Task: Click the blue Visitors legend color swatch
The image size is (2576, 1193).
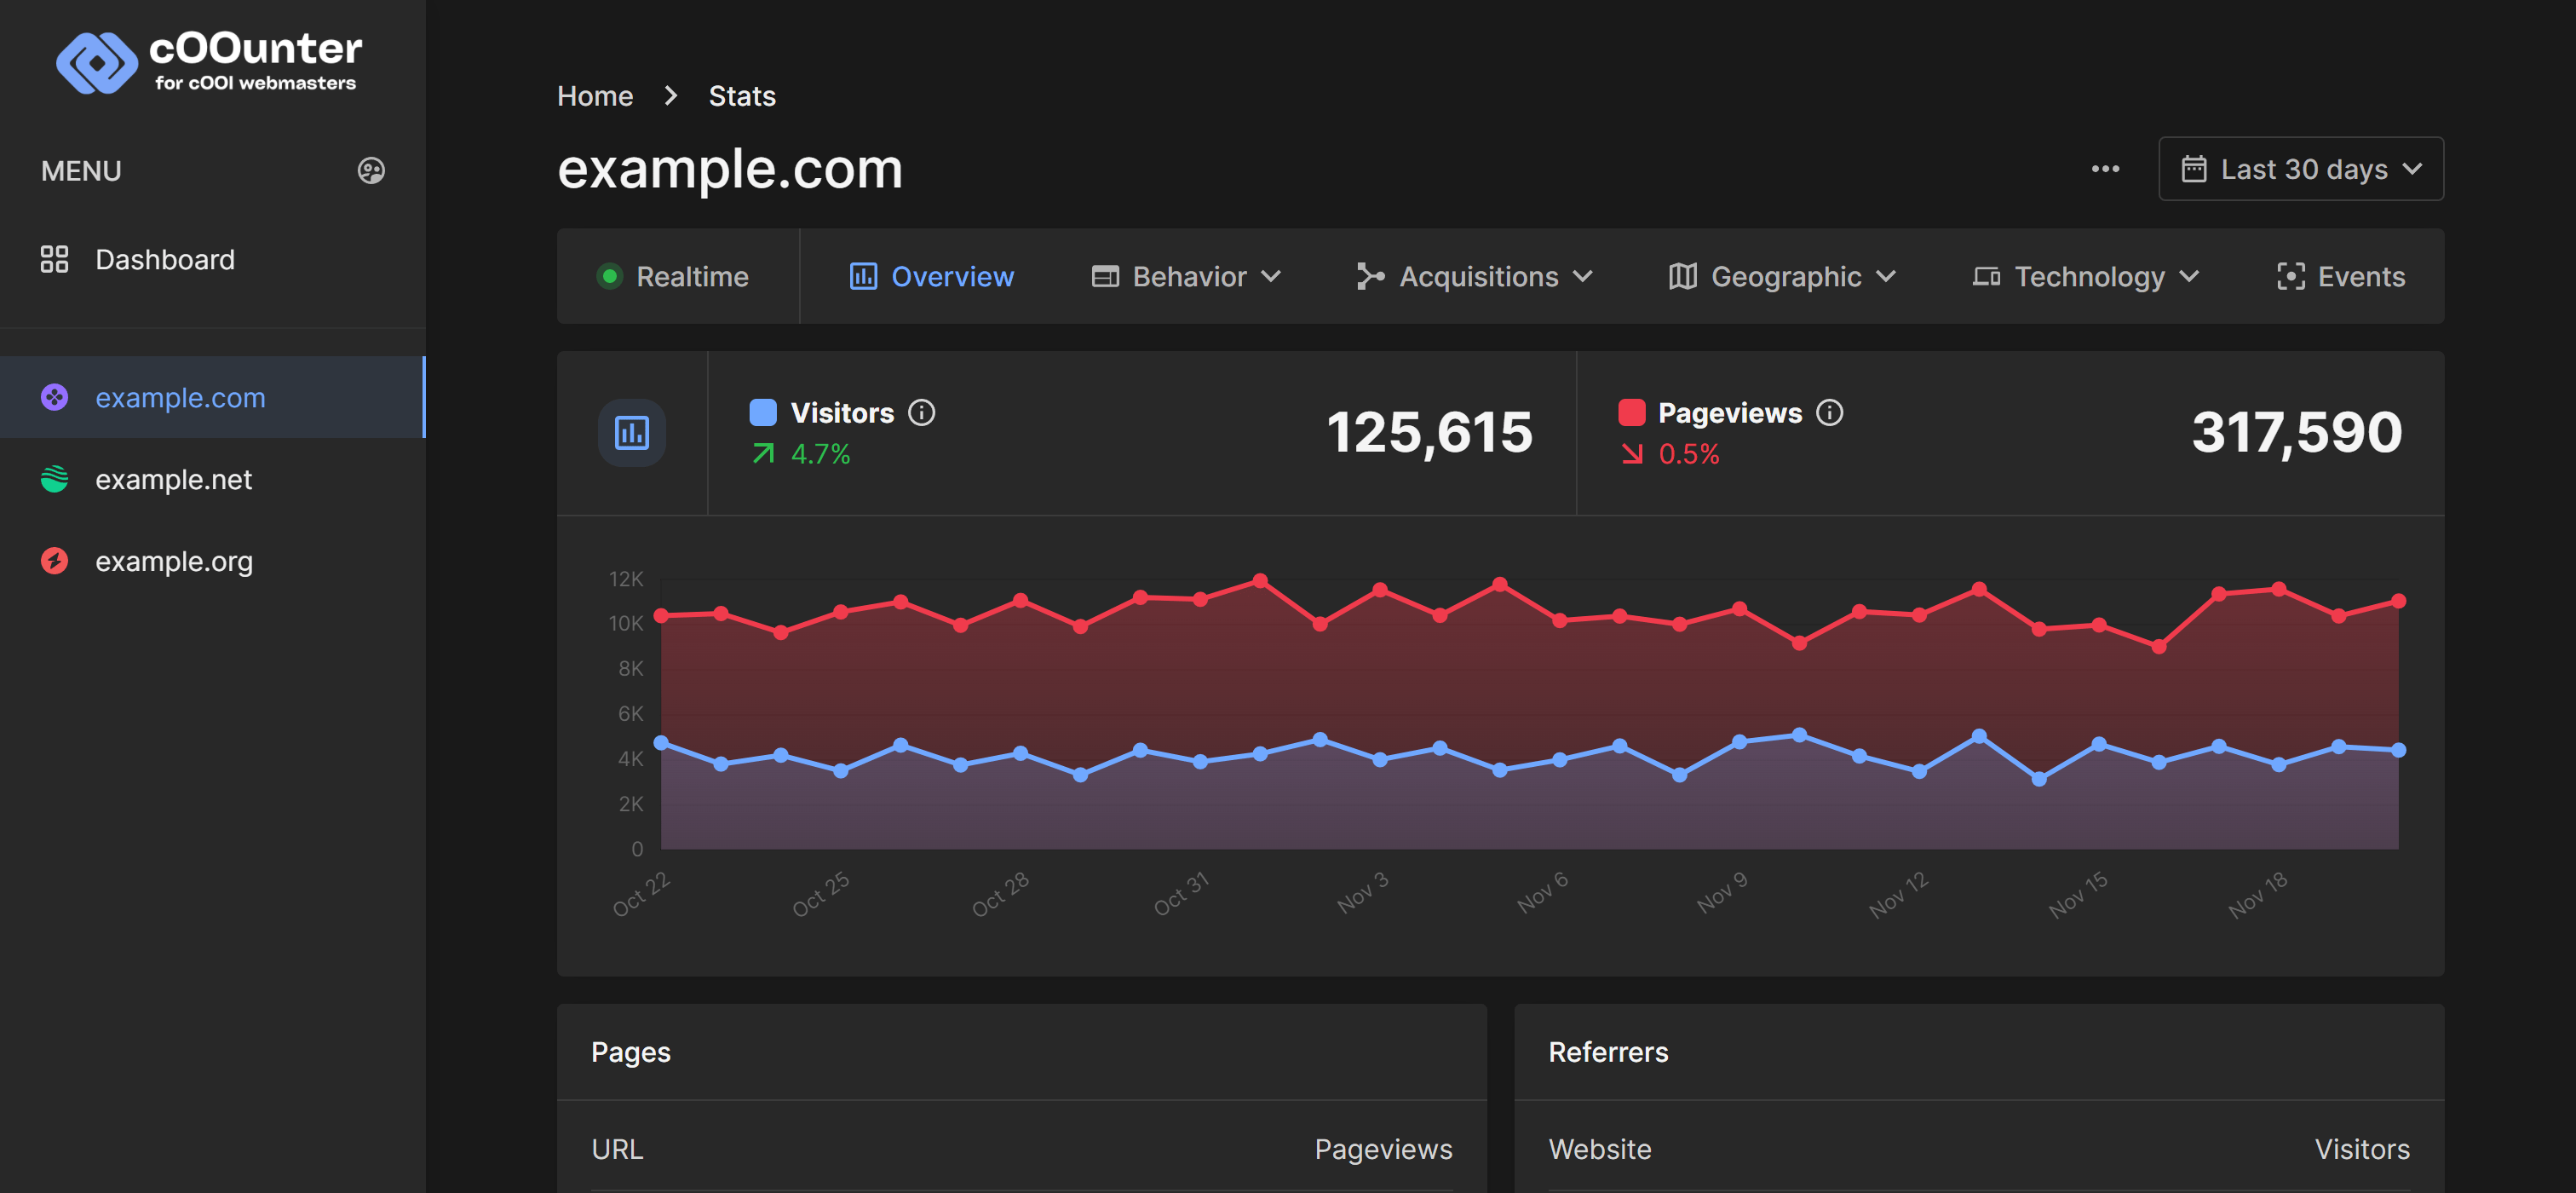Action: click(x=763, y=413)
